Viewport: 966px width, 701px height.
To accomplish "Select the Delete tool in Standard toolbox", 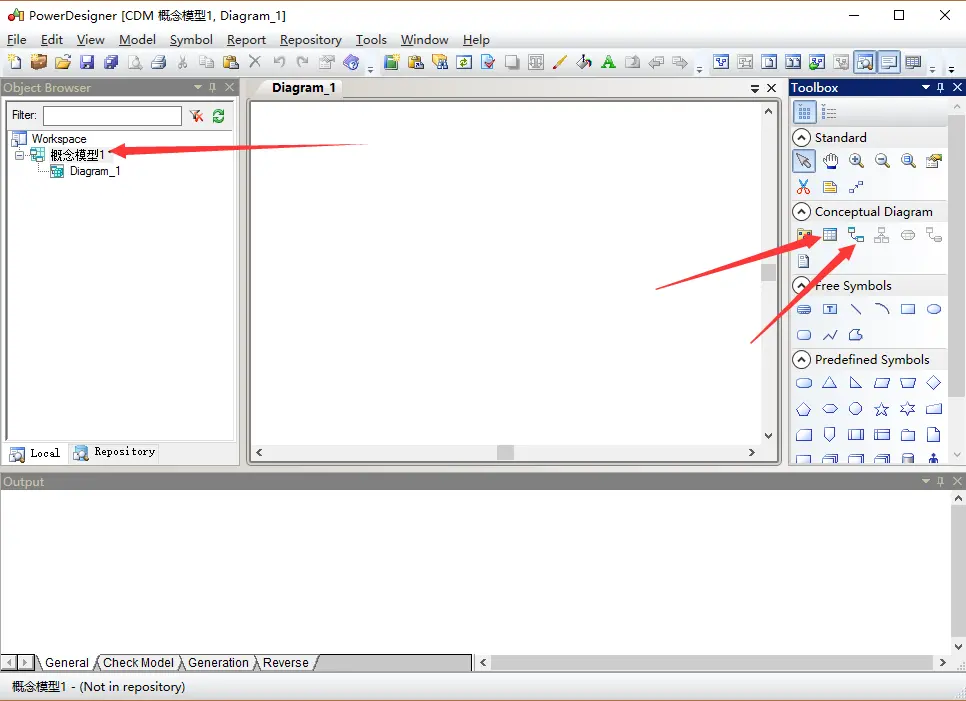I will (804, 186).
